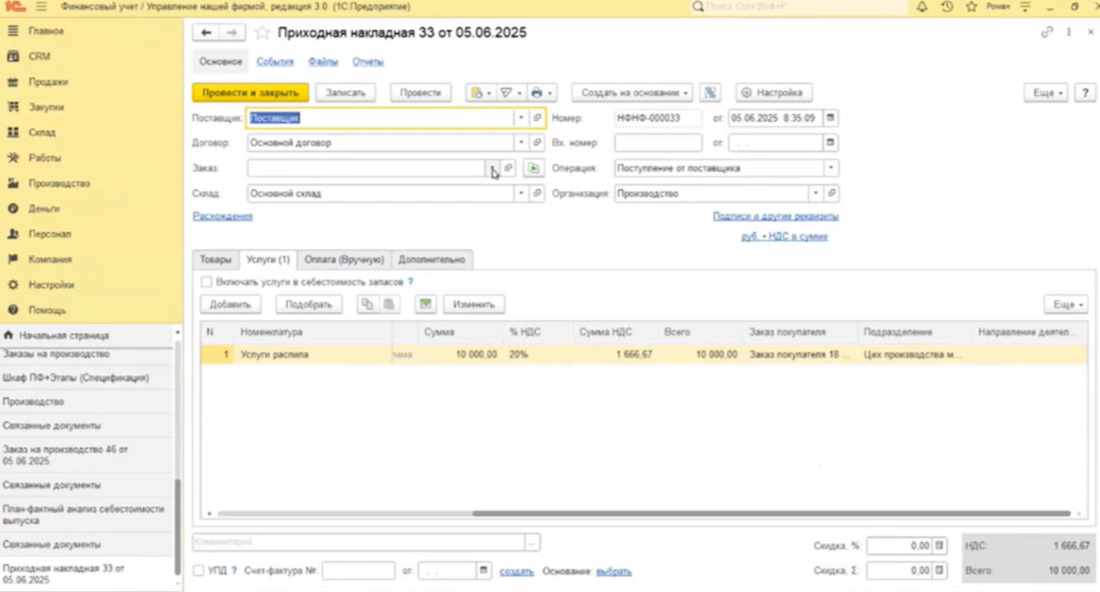Add document to favorites star

point(262,33)
